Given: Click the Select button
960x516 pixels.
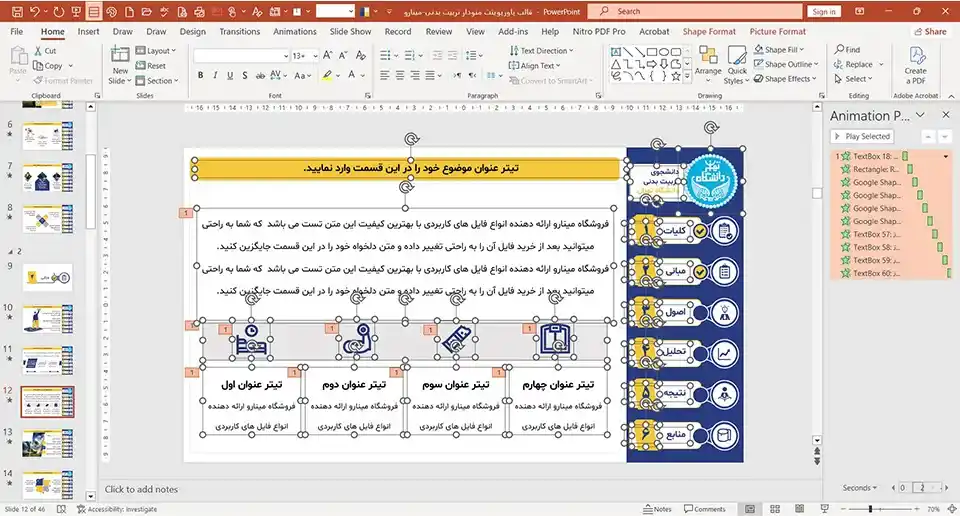Looking at the screenshot, I should pos(853,79).
